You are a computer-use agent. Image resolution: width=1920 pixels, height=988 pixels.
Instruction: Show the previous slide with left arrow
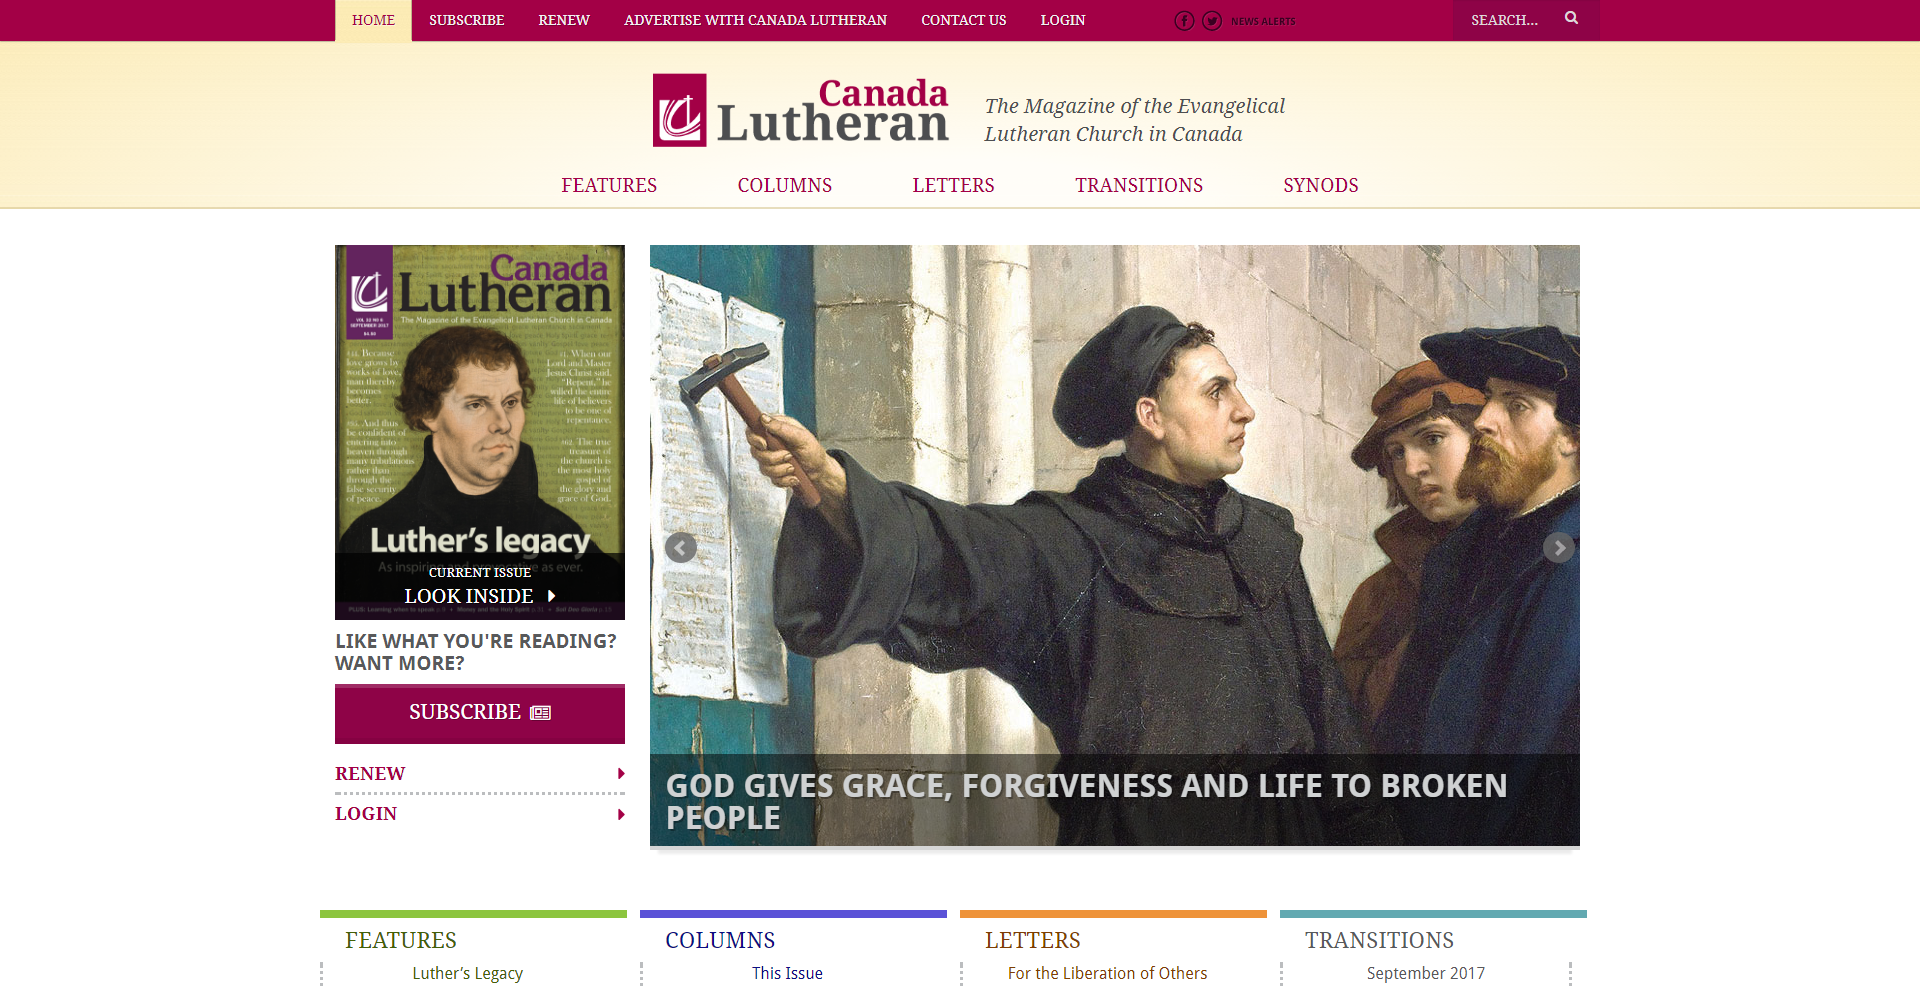pyautogui.click(x=681, y=547)
